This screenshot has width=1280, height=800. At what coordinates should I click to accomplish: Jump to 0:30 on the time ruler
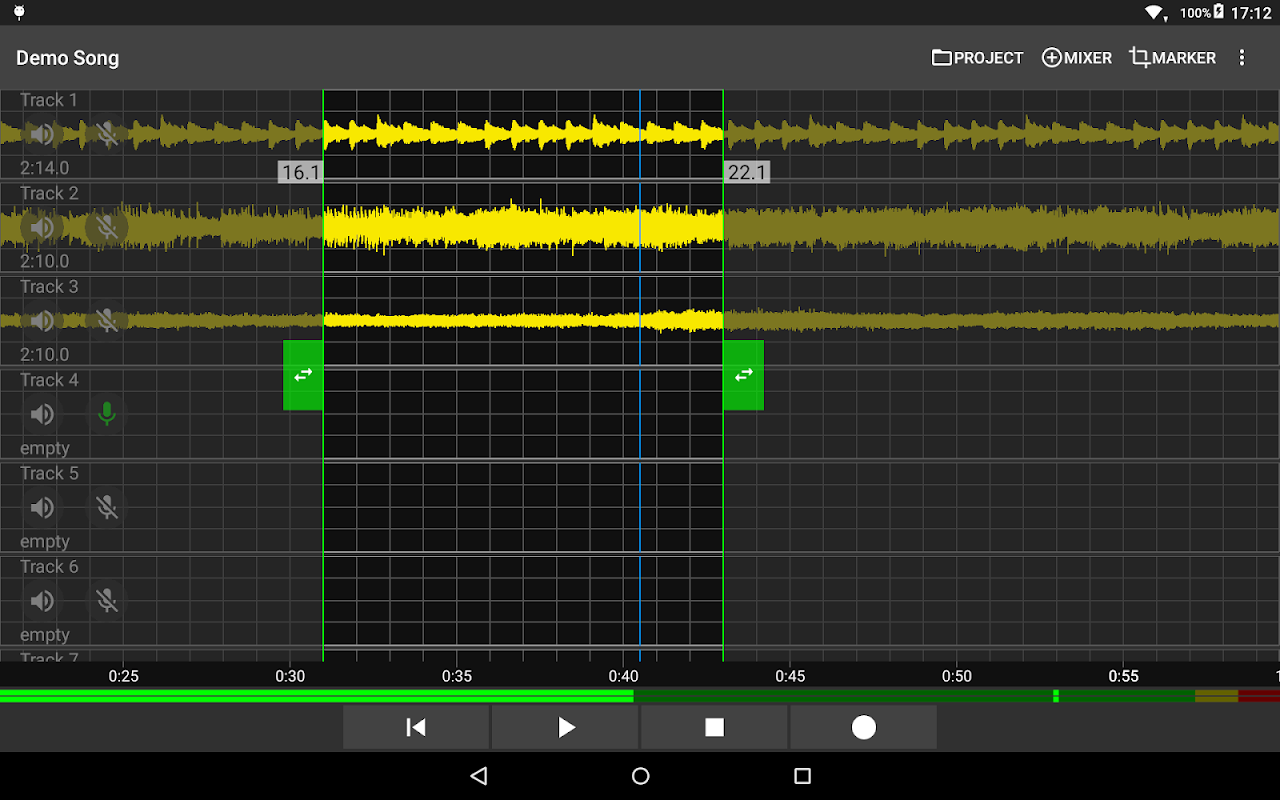click(x=290, y=676)
